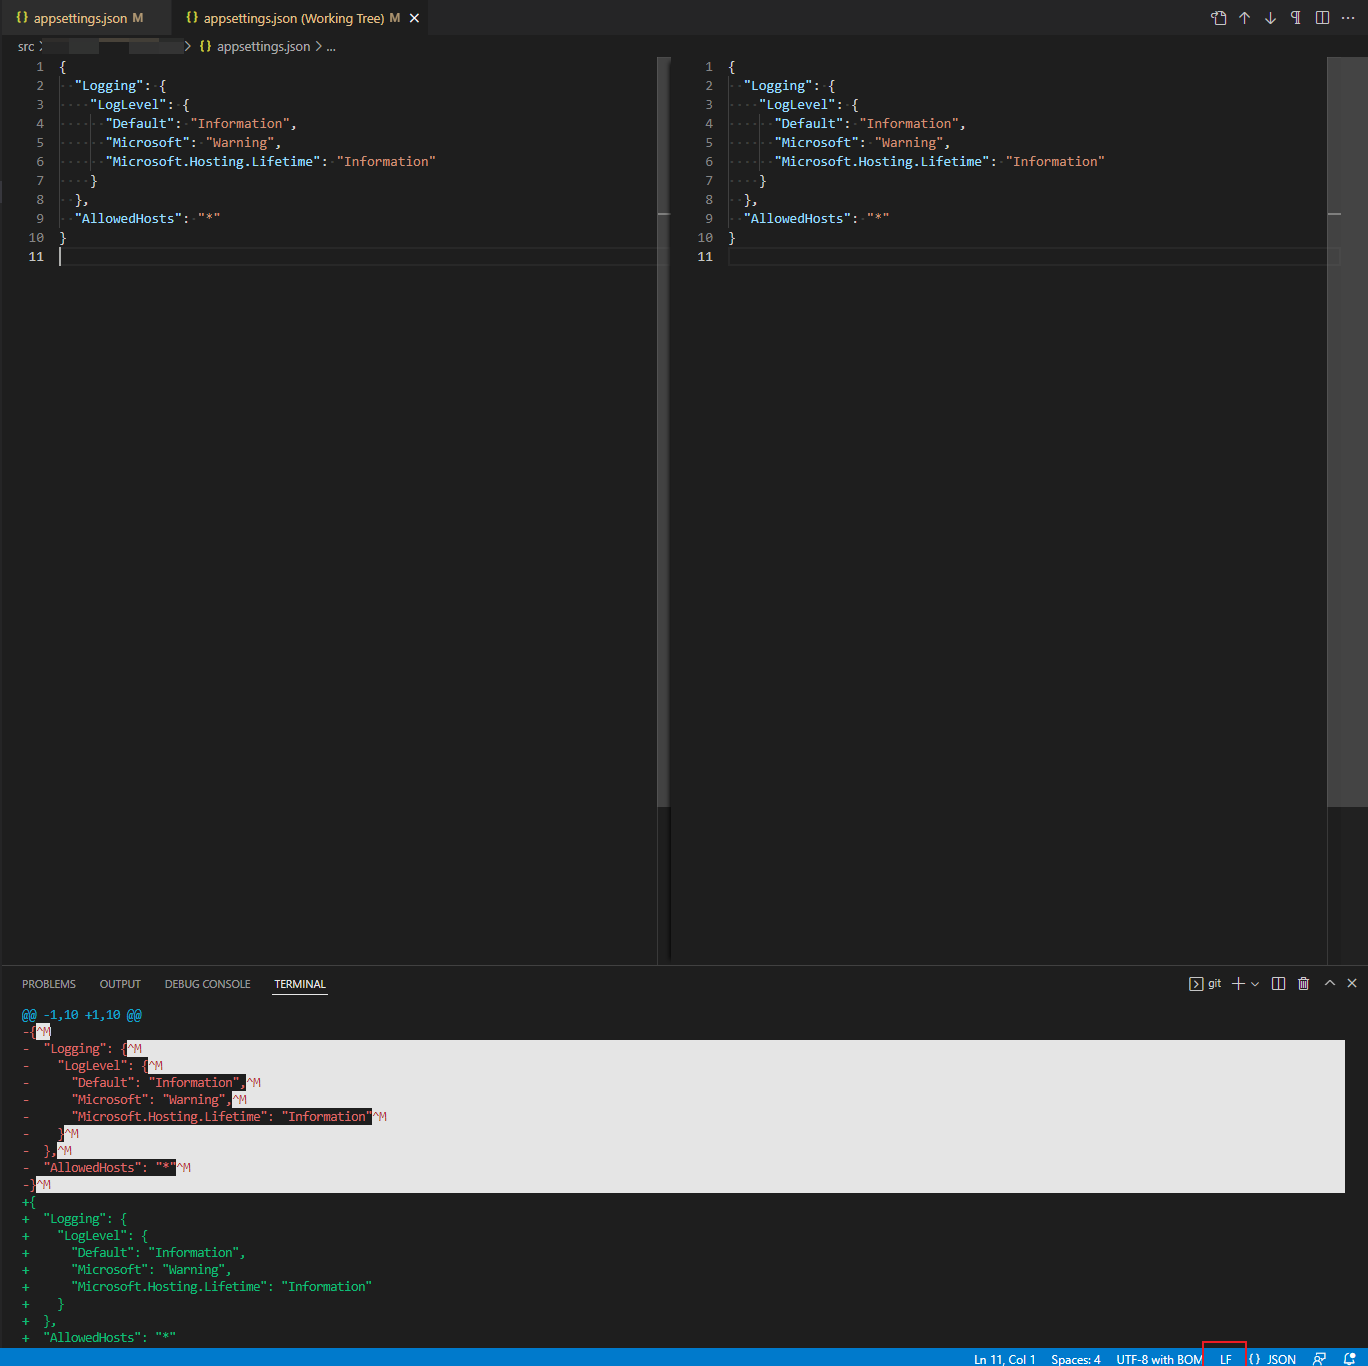
Task: Toggle indentation setting via Spaces: 4
Action: (1075, 1359)
